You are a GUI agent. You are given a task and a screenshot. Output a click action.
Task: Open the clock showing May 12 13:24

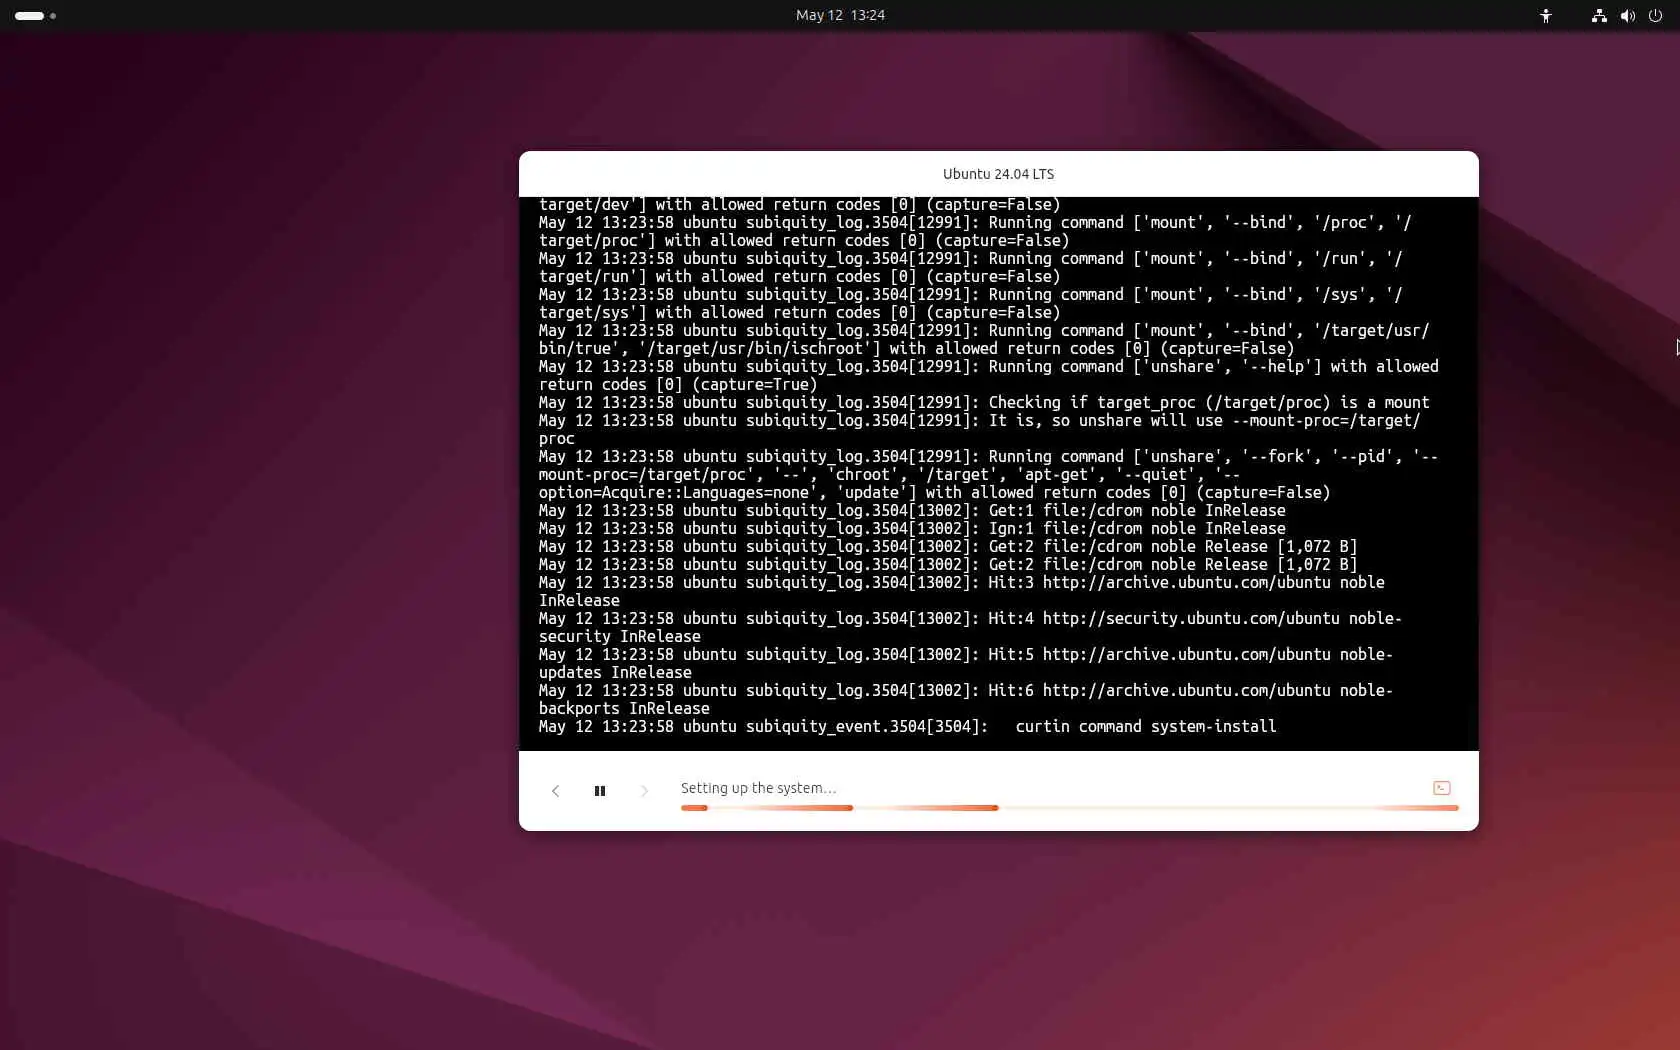(840, 15)
